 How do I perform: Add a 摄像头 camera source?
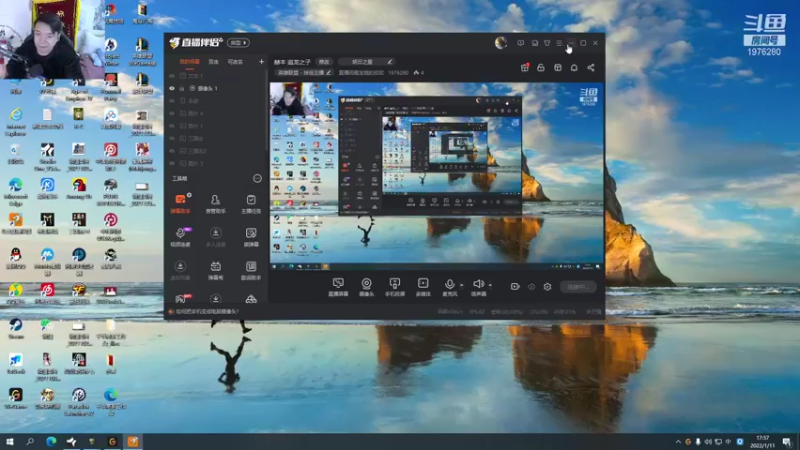pos(366,287)
